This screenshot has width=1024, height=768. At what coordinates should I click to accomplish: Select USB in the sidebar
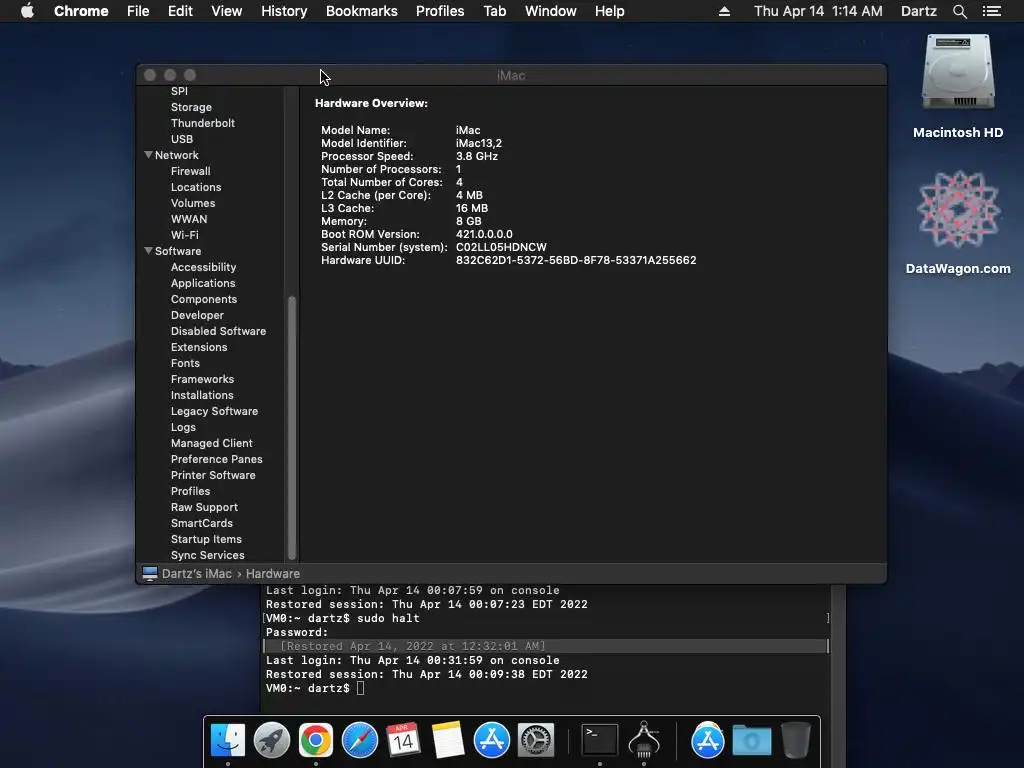[182, 139]
